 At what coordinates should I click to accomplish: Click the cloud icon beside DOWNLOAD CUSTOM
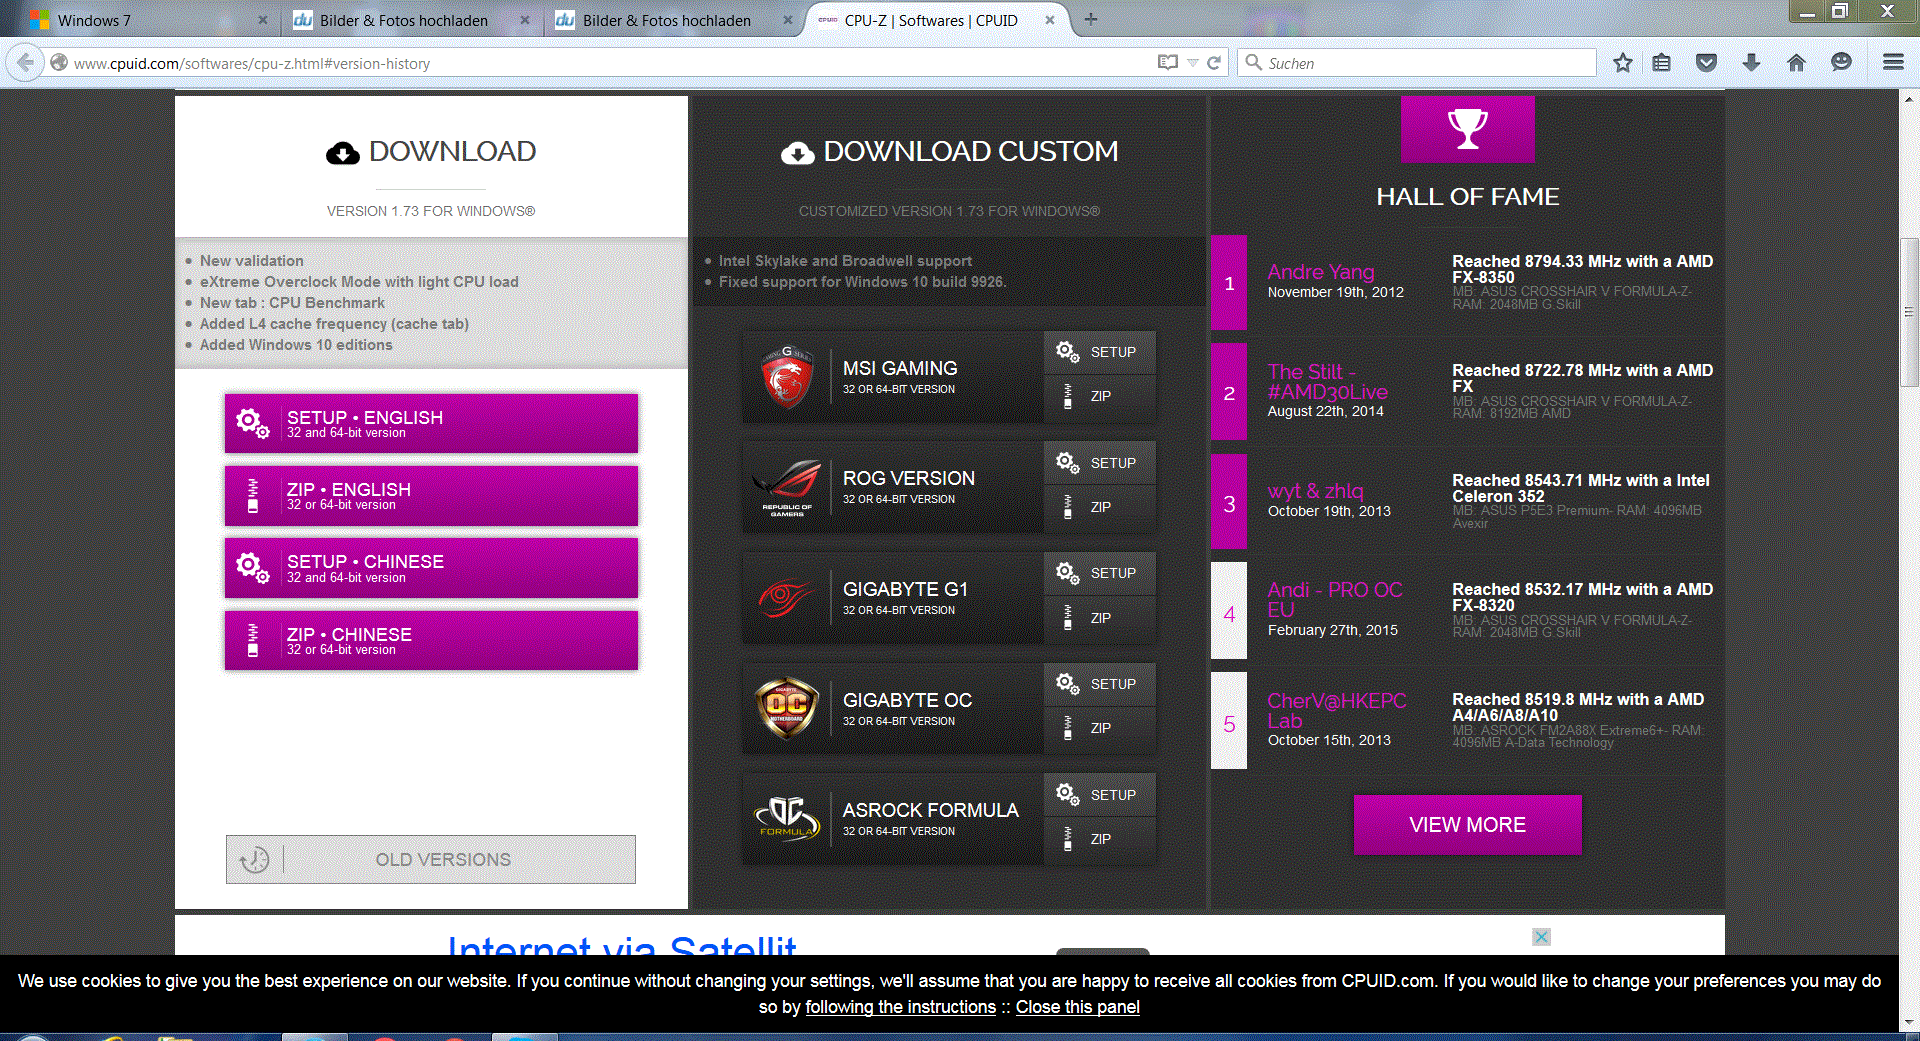tap(797, 153)
